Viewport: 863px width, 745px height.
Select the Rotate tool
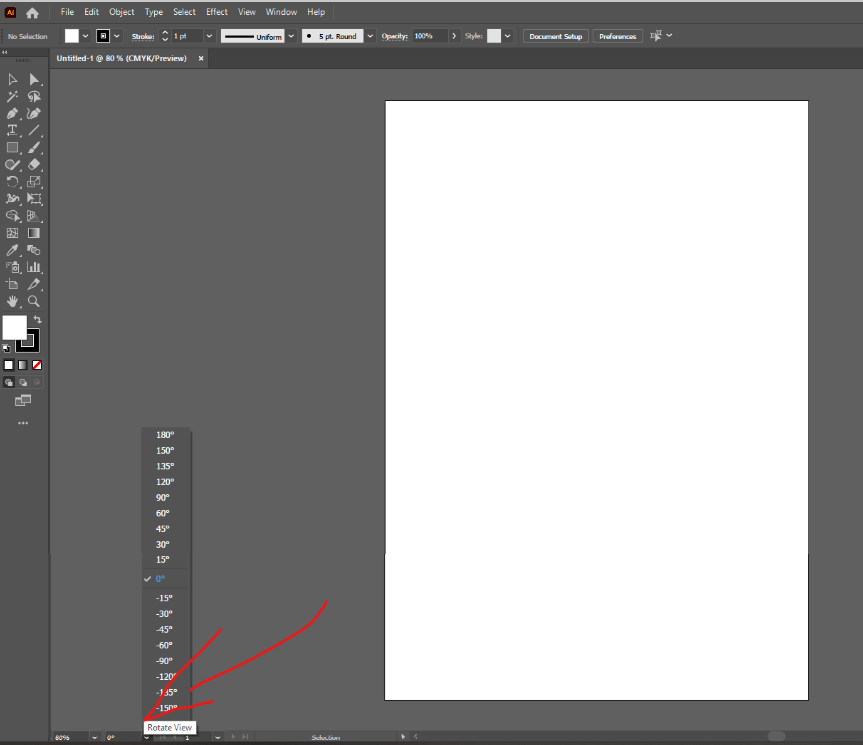[x=12, y=182]
